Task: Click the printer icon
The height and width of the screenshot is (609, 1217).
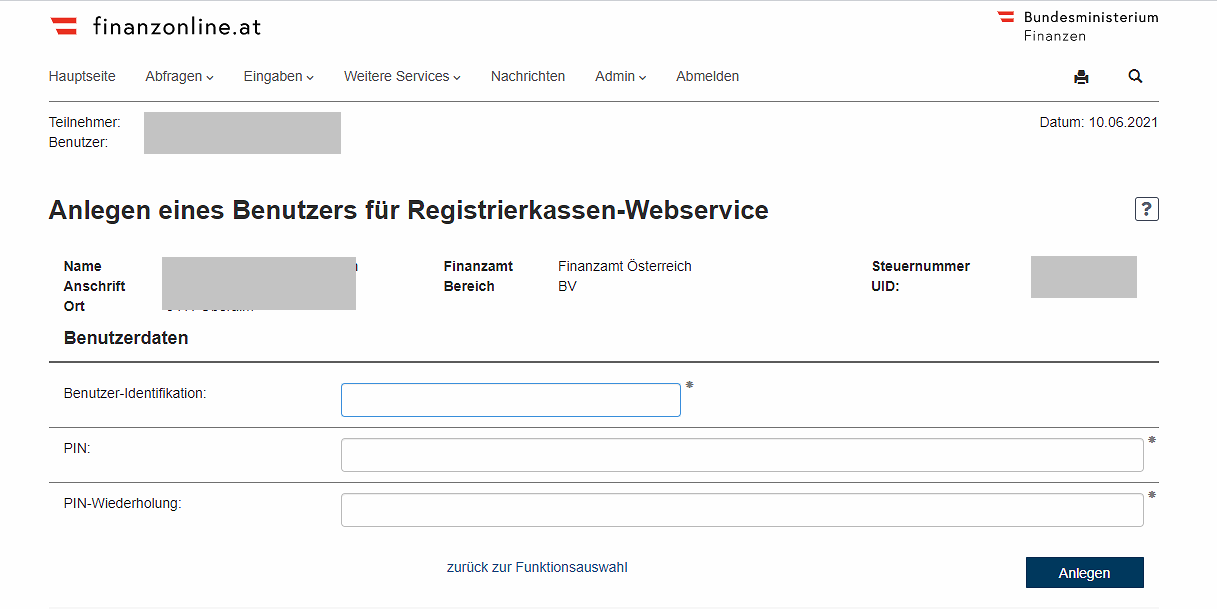Action: (x=1081, y=77)
